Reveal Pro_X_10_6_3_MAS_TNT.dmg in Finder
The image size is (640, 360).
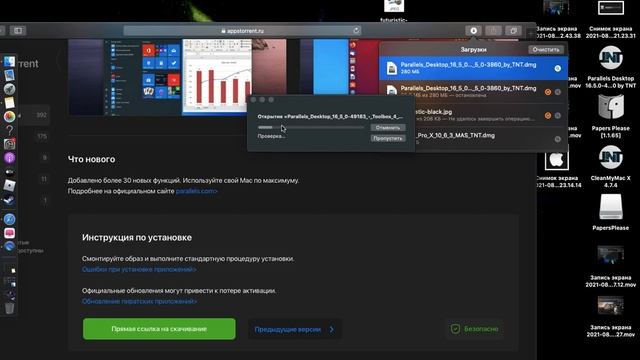coord(558,139)
